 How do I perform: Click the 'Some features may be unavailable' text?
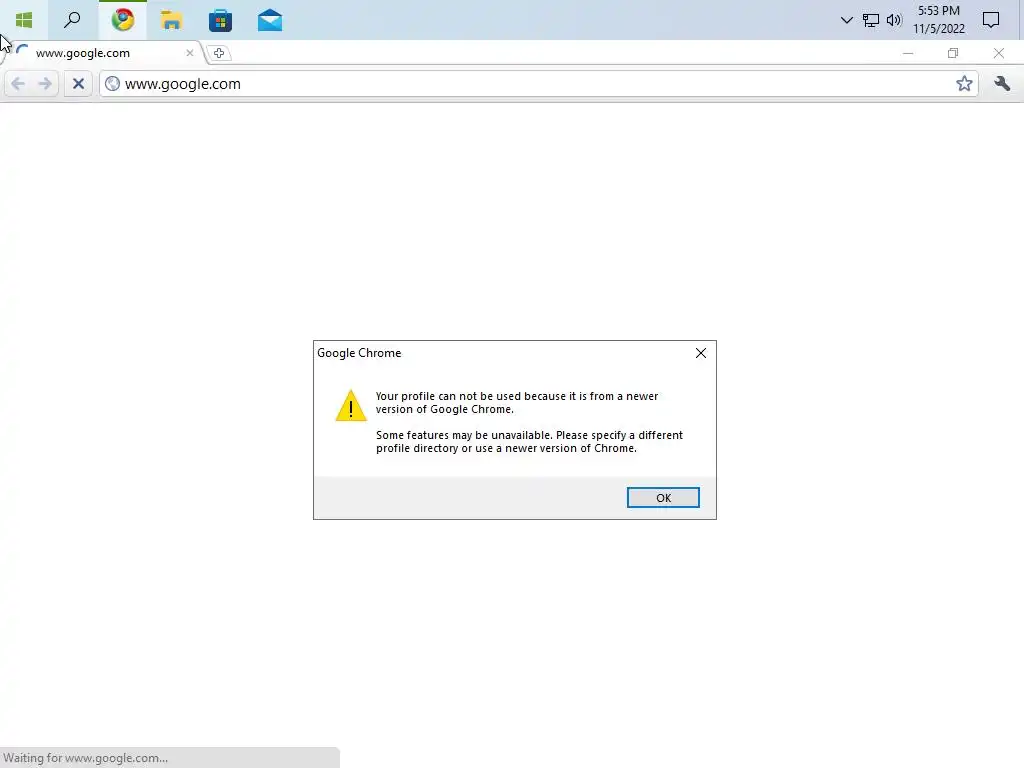click(x=529, y=441)
